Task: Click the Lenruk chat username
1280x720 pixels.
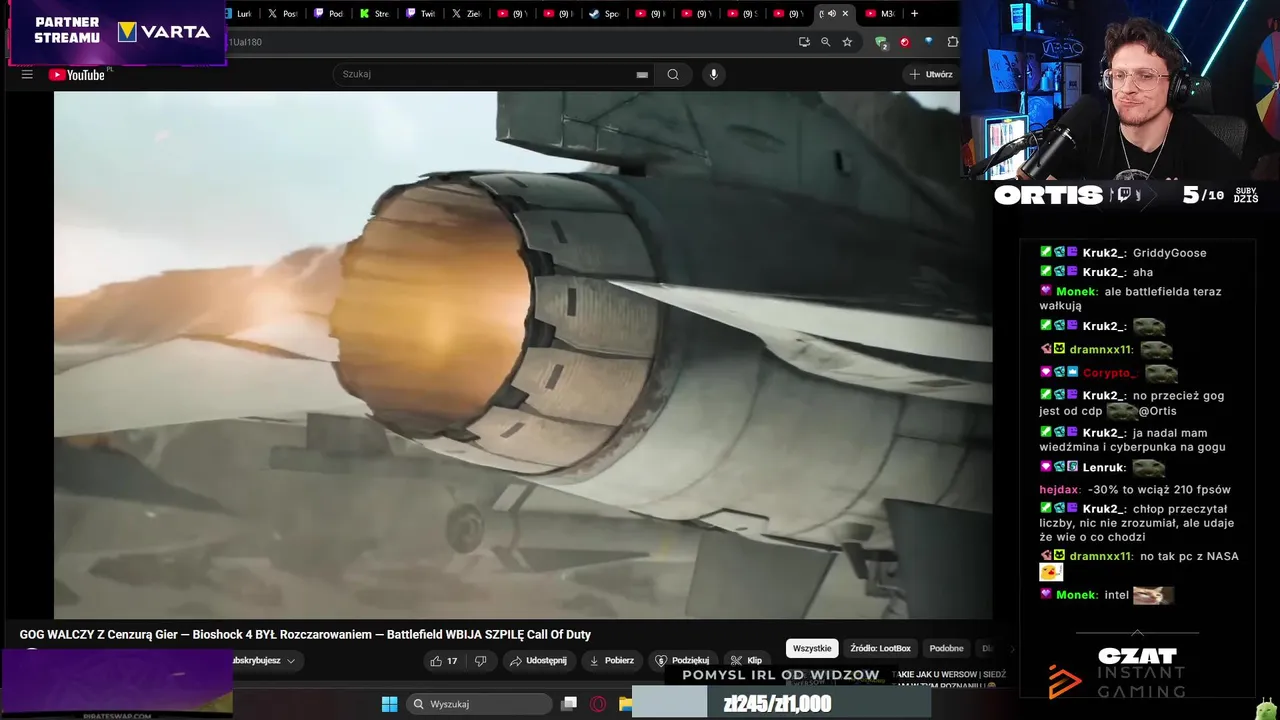Action: pos(1104,467)
